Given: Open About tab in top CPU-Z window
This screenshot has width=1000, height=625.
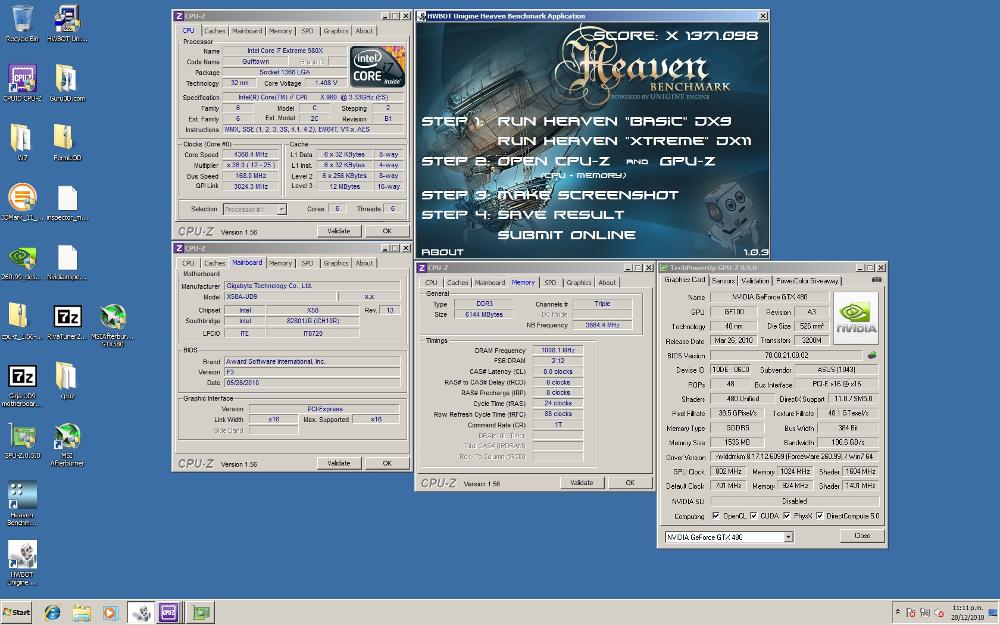Looking at the screenshot, I should point(364,31).
